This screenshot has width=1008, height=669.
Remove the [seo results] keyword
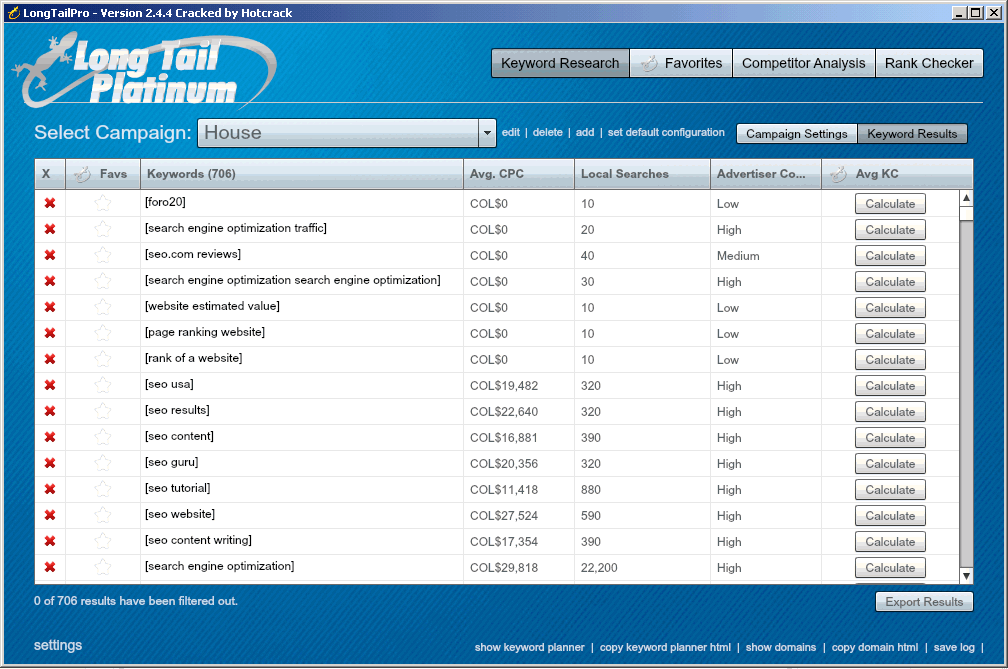click(x=50, y=411)
